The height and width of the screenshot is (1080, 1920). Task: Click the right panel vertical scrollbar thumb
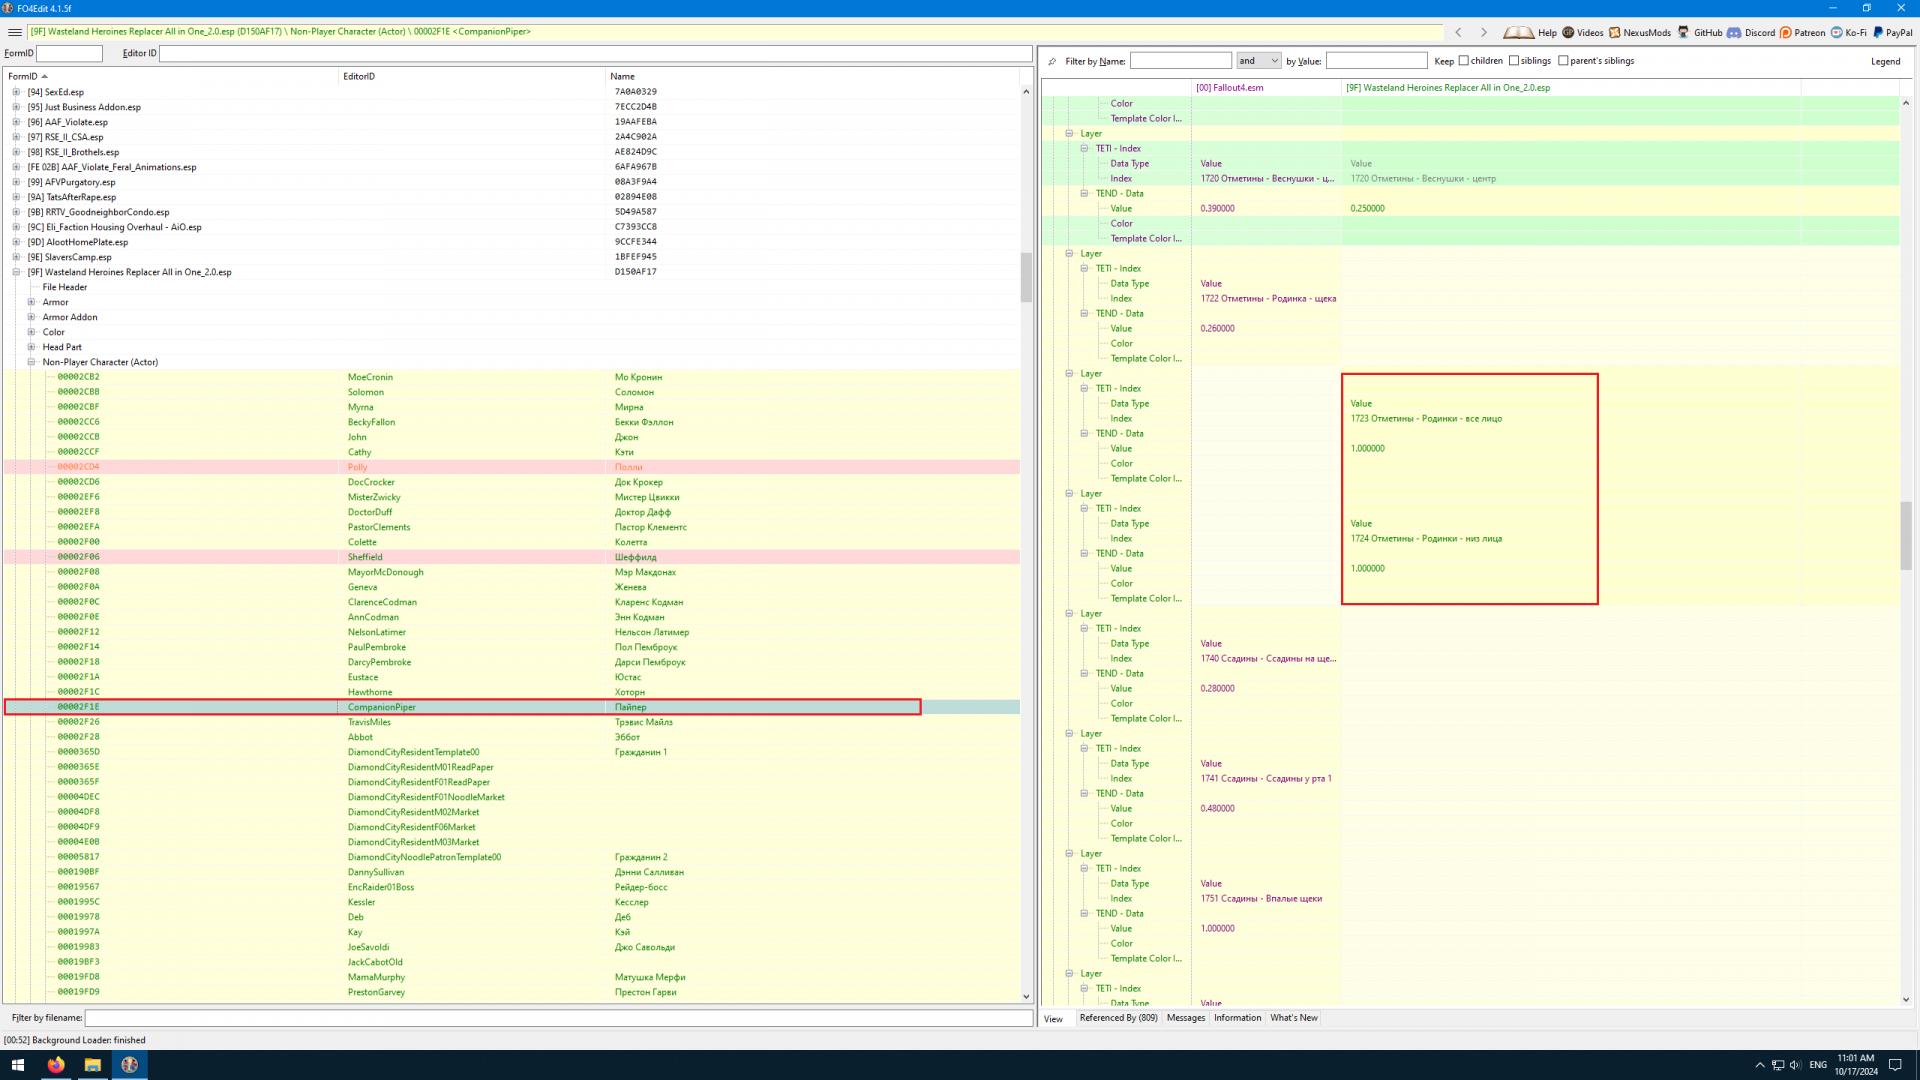pyautogui.click(x=1906, y=535)
